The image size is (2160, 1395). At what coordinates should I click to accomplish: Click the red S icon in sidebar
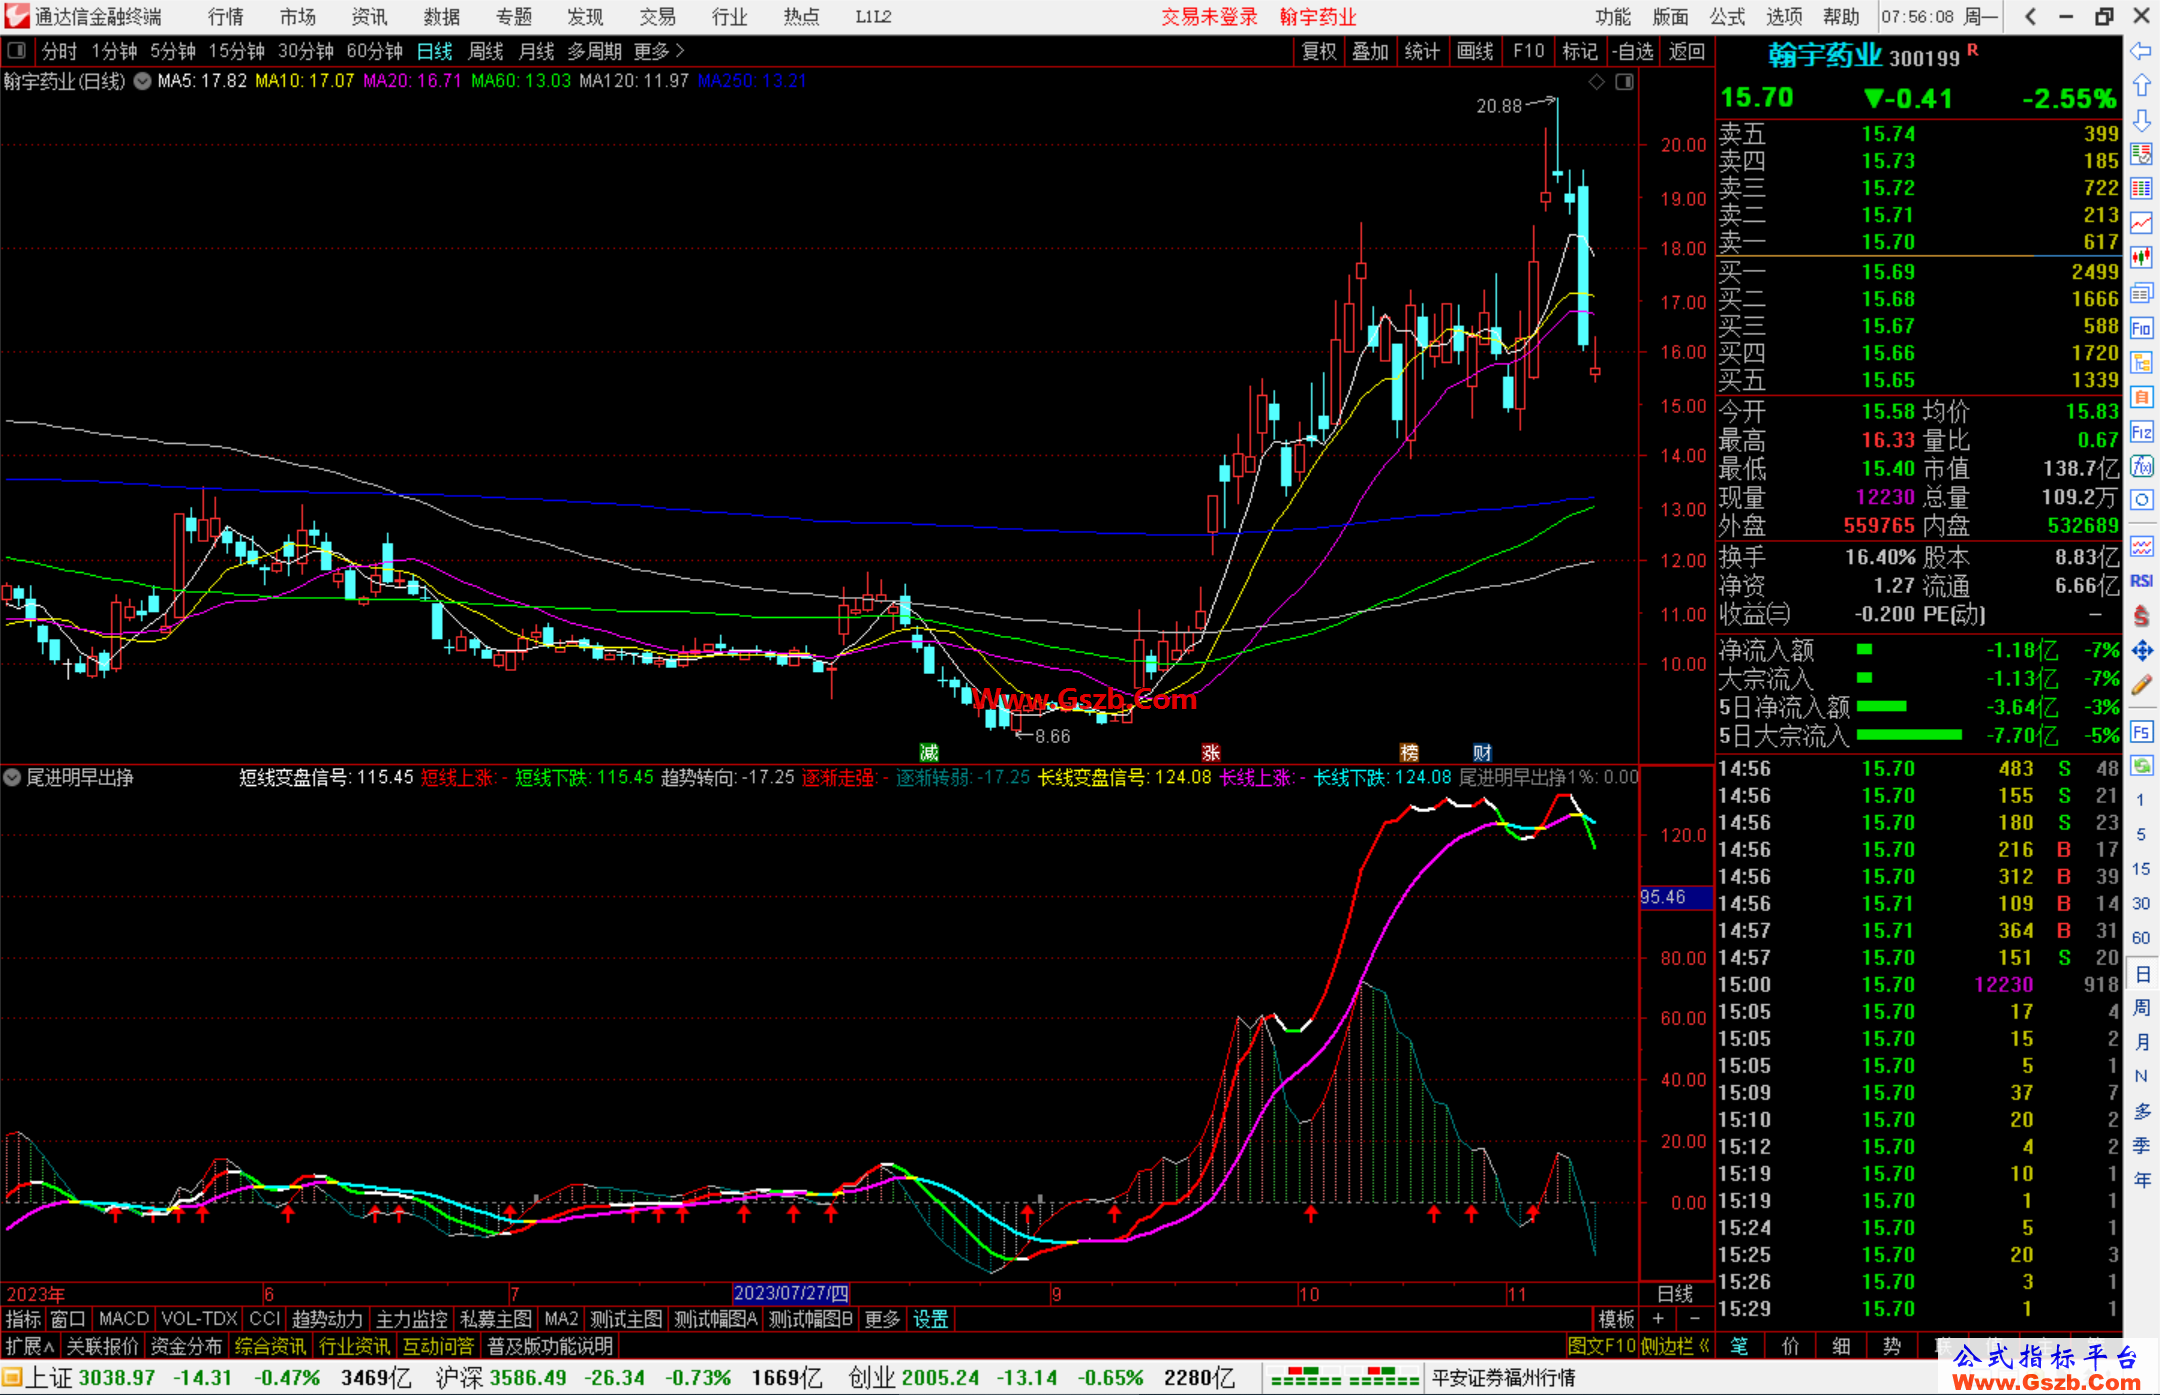click(2141, 616)
